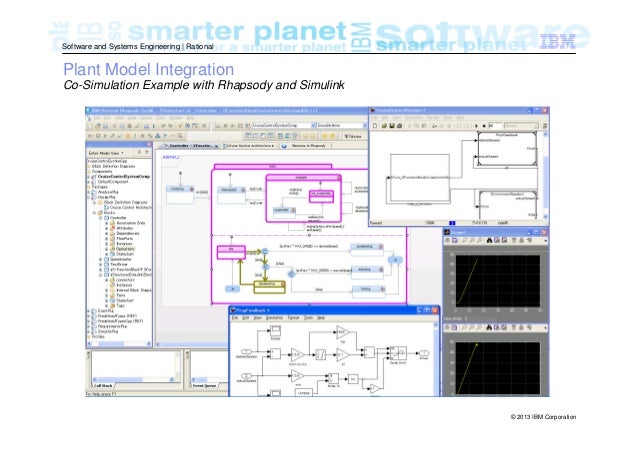This screenshot has width=638, height=451.
Task: Click vertical scrollbar in CruiseControlSystem window
Action: point(546,175)
